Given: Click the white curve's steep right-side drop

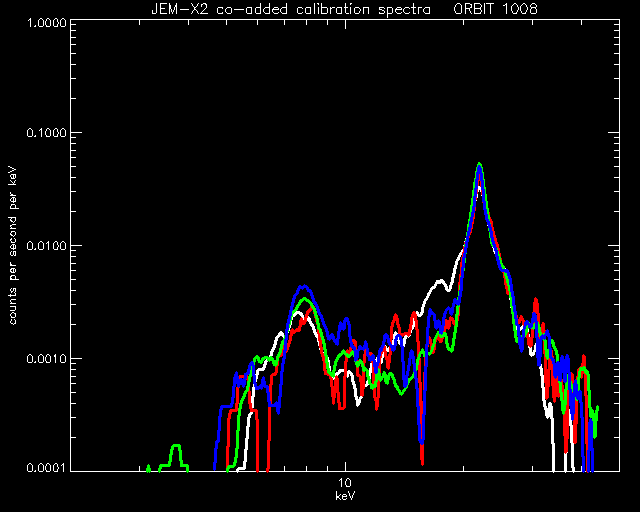Looking at the screenshot, I should [553, 437].
